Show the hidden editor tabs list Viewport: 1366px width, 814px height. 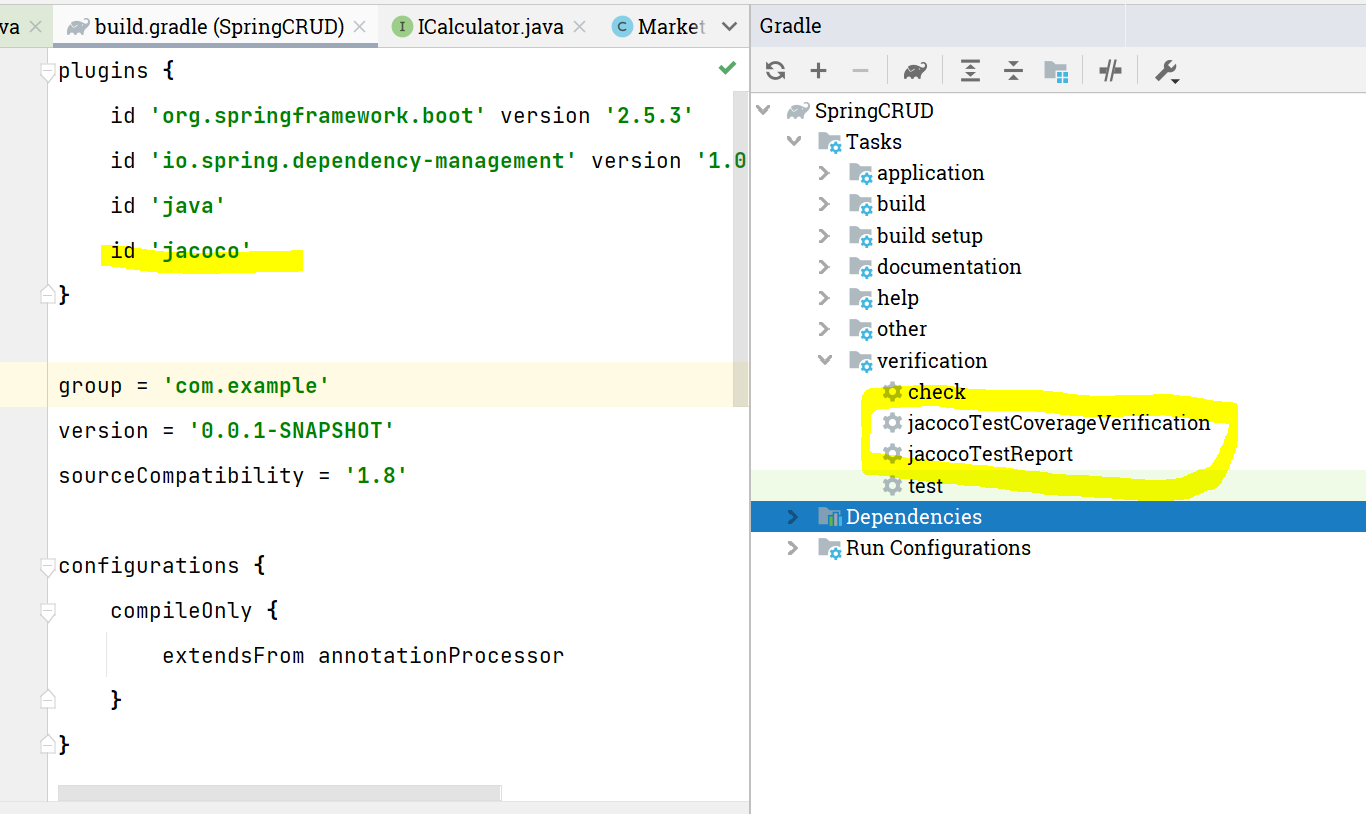731,27
